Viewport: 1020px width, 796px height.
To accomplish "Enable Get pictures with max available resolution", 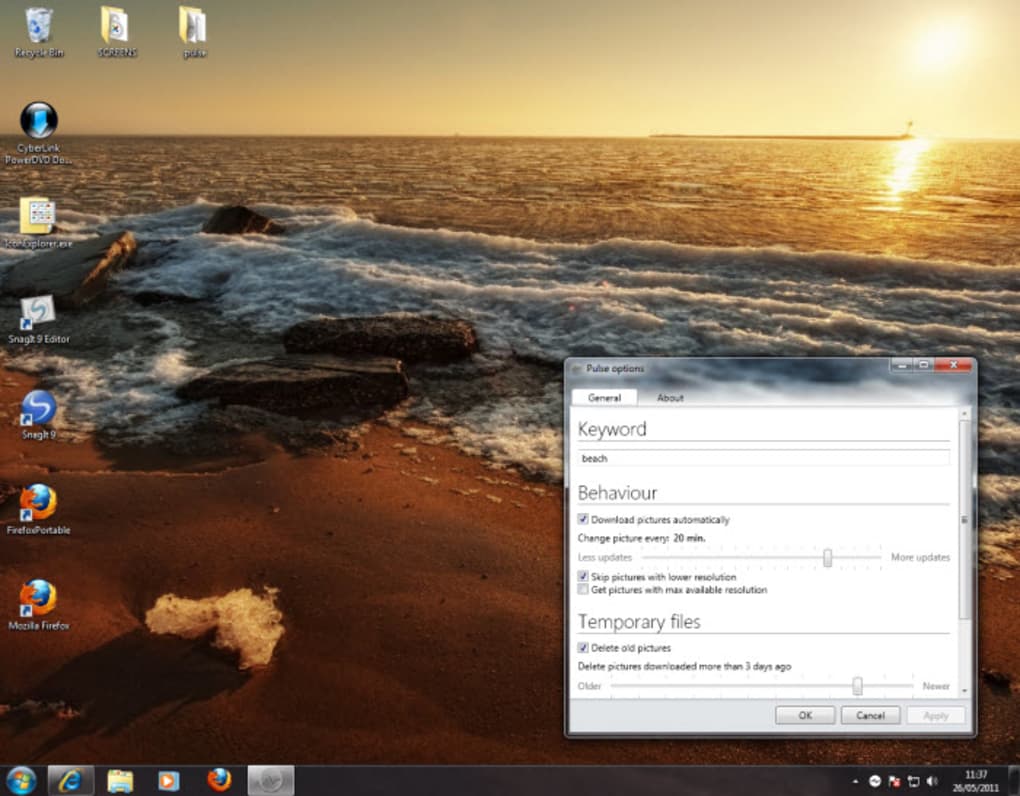I will [583, 590].
